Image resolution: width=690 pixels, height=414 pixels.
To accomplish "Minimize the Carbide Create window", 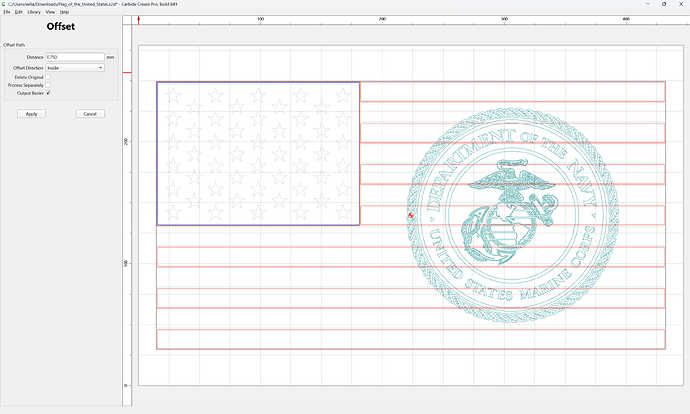I will 648,4.
